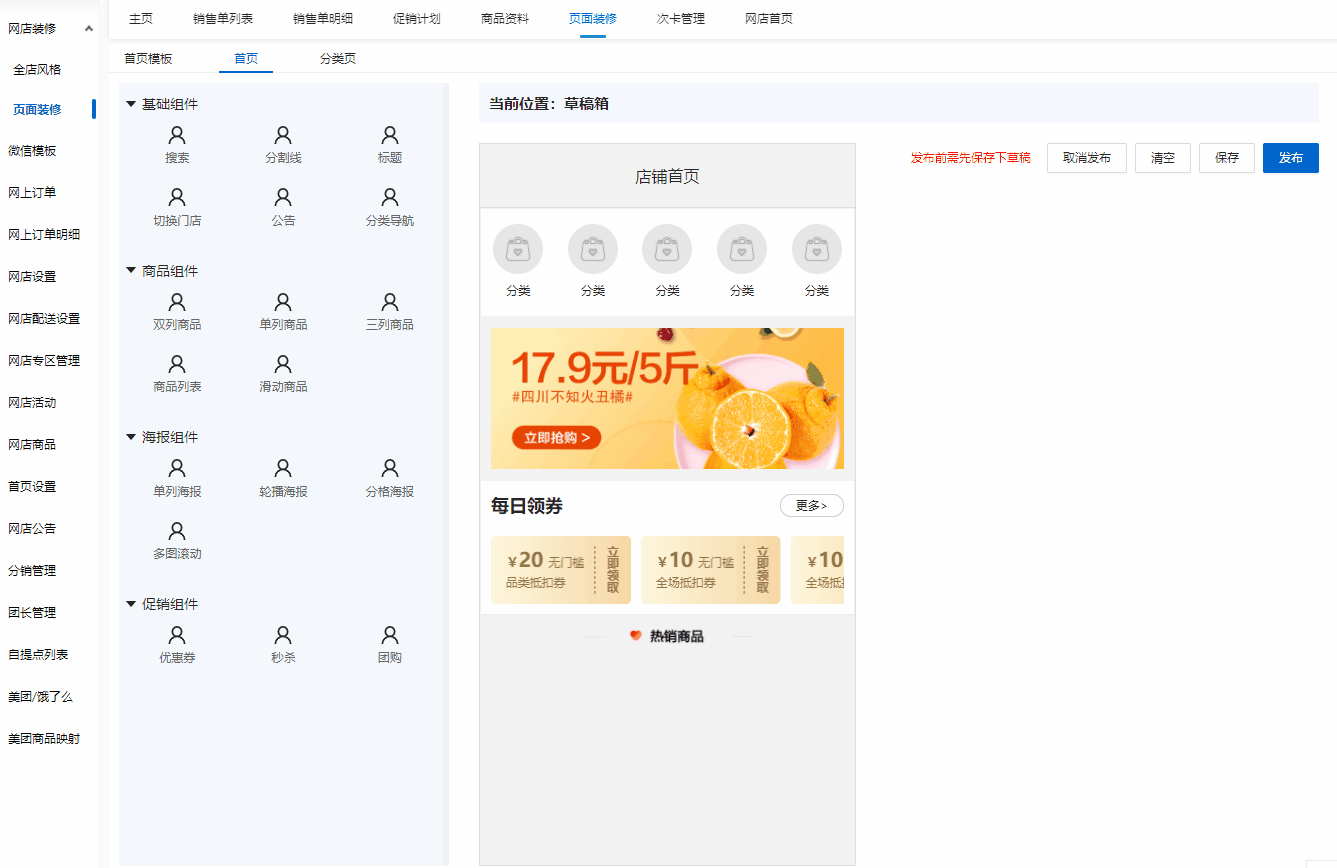Screen dimensions: 1337x868
Task: Click the 团购 promotion component
Action: [x=390, y=645]
